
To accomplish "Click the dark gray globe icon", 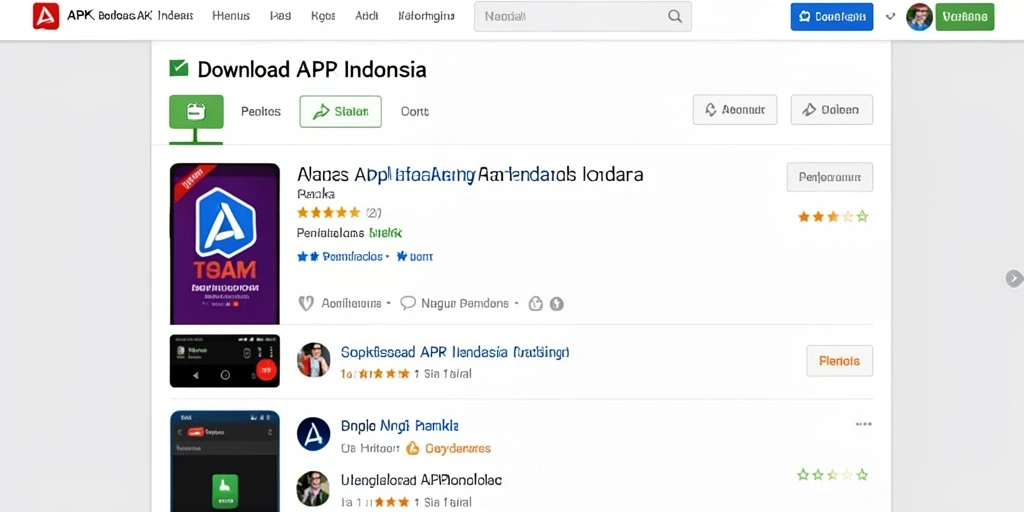I will point(556,304).
